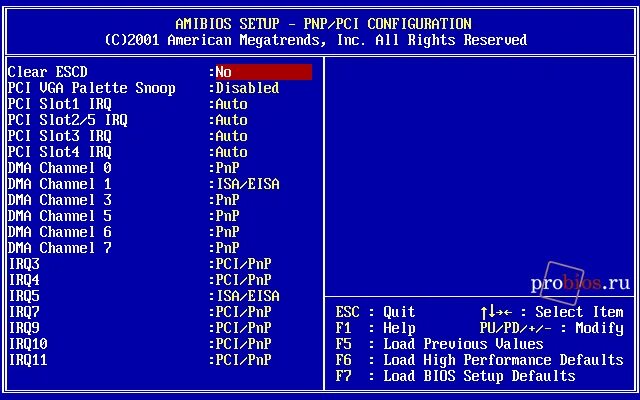Select the Clear ESCD setting label
This screenshot has height=400, width=640.
point(48,72)
